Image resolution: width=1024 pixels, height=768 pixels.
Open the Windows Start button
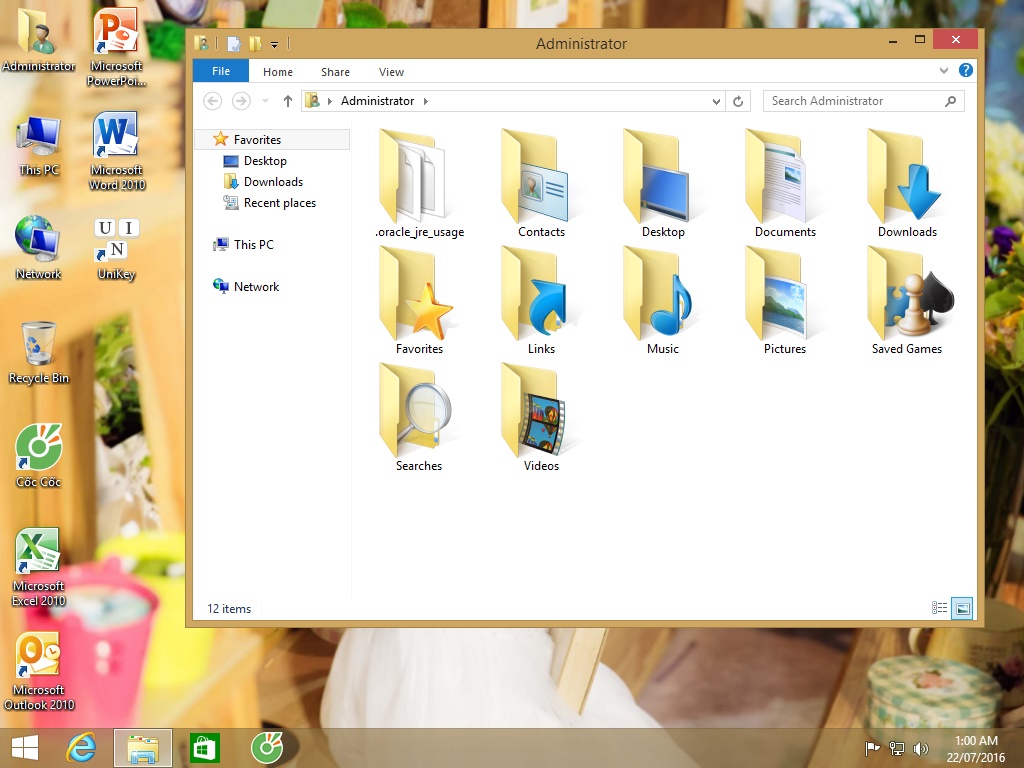tap(25, 748)
